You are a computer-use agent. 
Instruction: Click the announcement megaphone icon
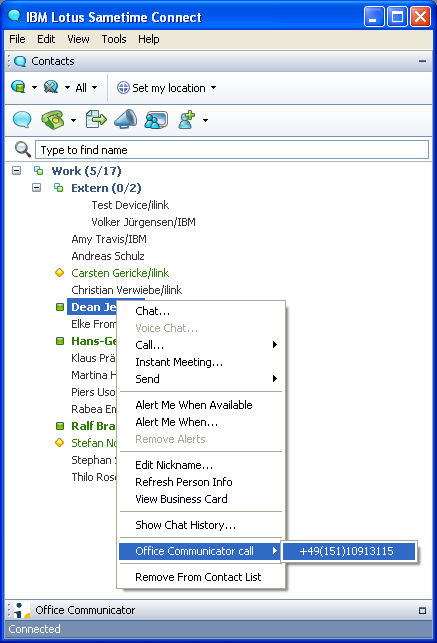tap(125, 119)
